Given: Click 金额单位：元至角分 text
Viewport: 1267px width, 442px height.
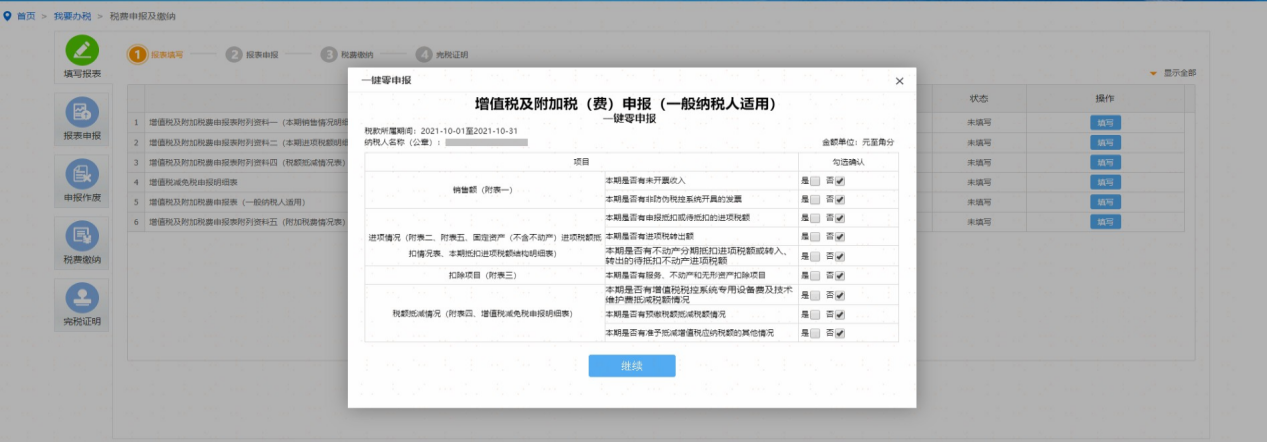Looking at the screenshot, I should click(x=857, y=143).
